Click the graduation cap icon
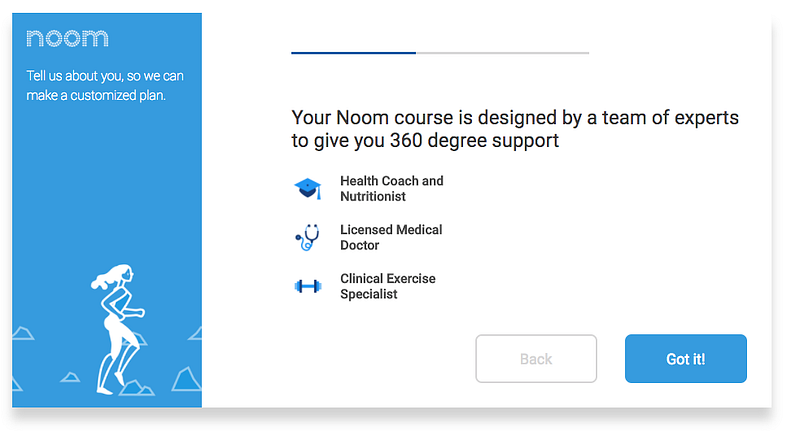 [308, 188]
